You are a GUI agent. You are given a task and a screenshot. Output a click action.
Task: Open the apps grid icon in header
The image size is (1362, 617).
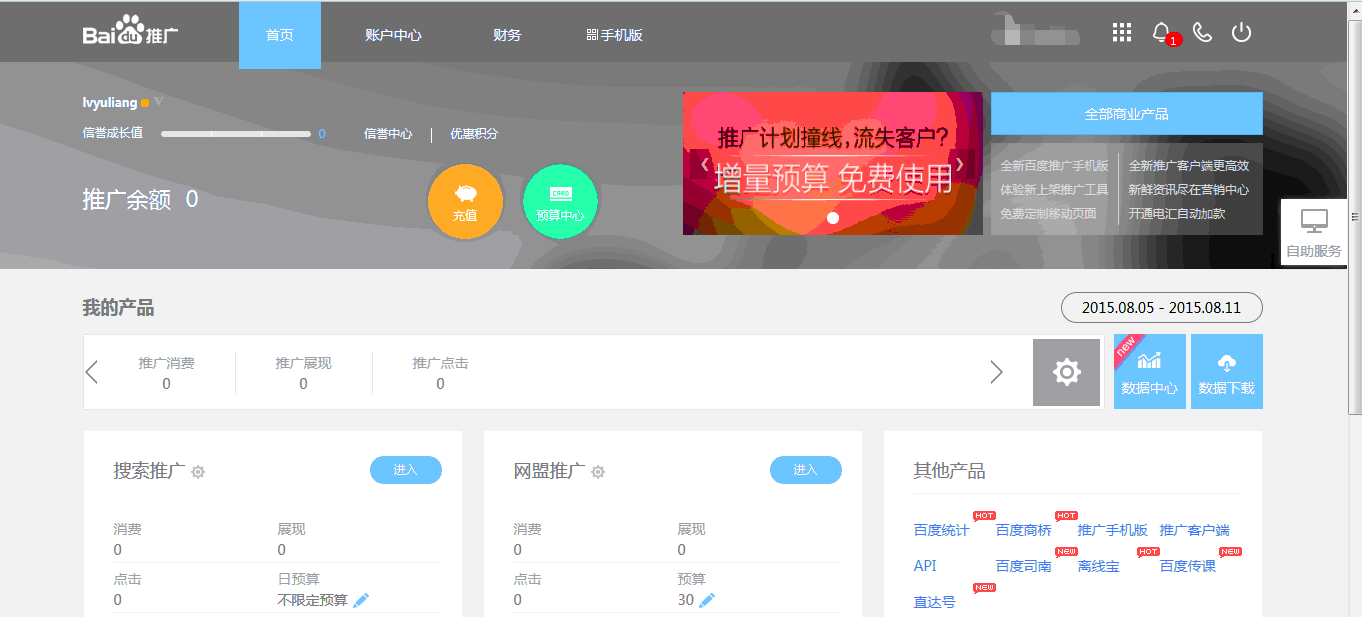(x=1121, y=33)
